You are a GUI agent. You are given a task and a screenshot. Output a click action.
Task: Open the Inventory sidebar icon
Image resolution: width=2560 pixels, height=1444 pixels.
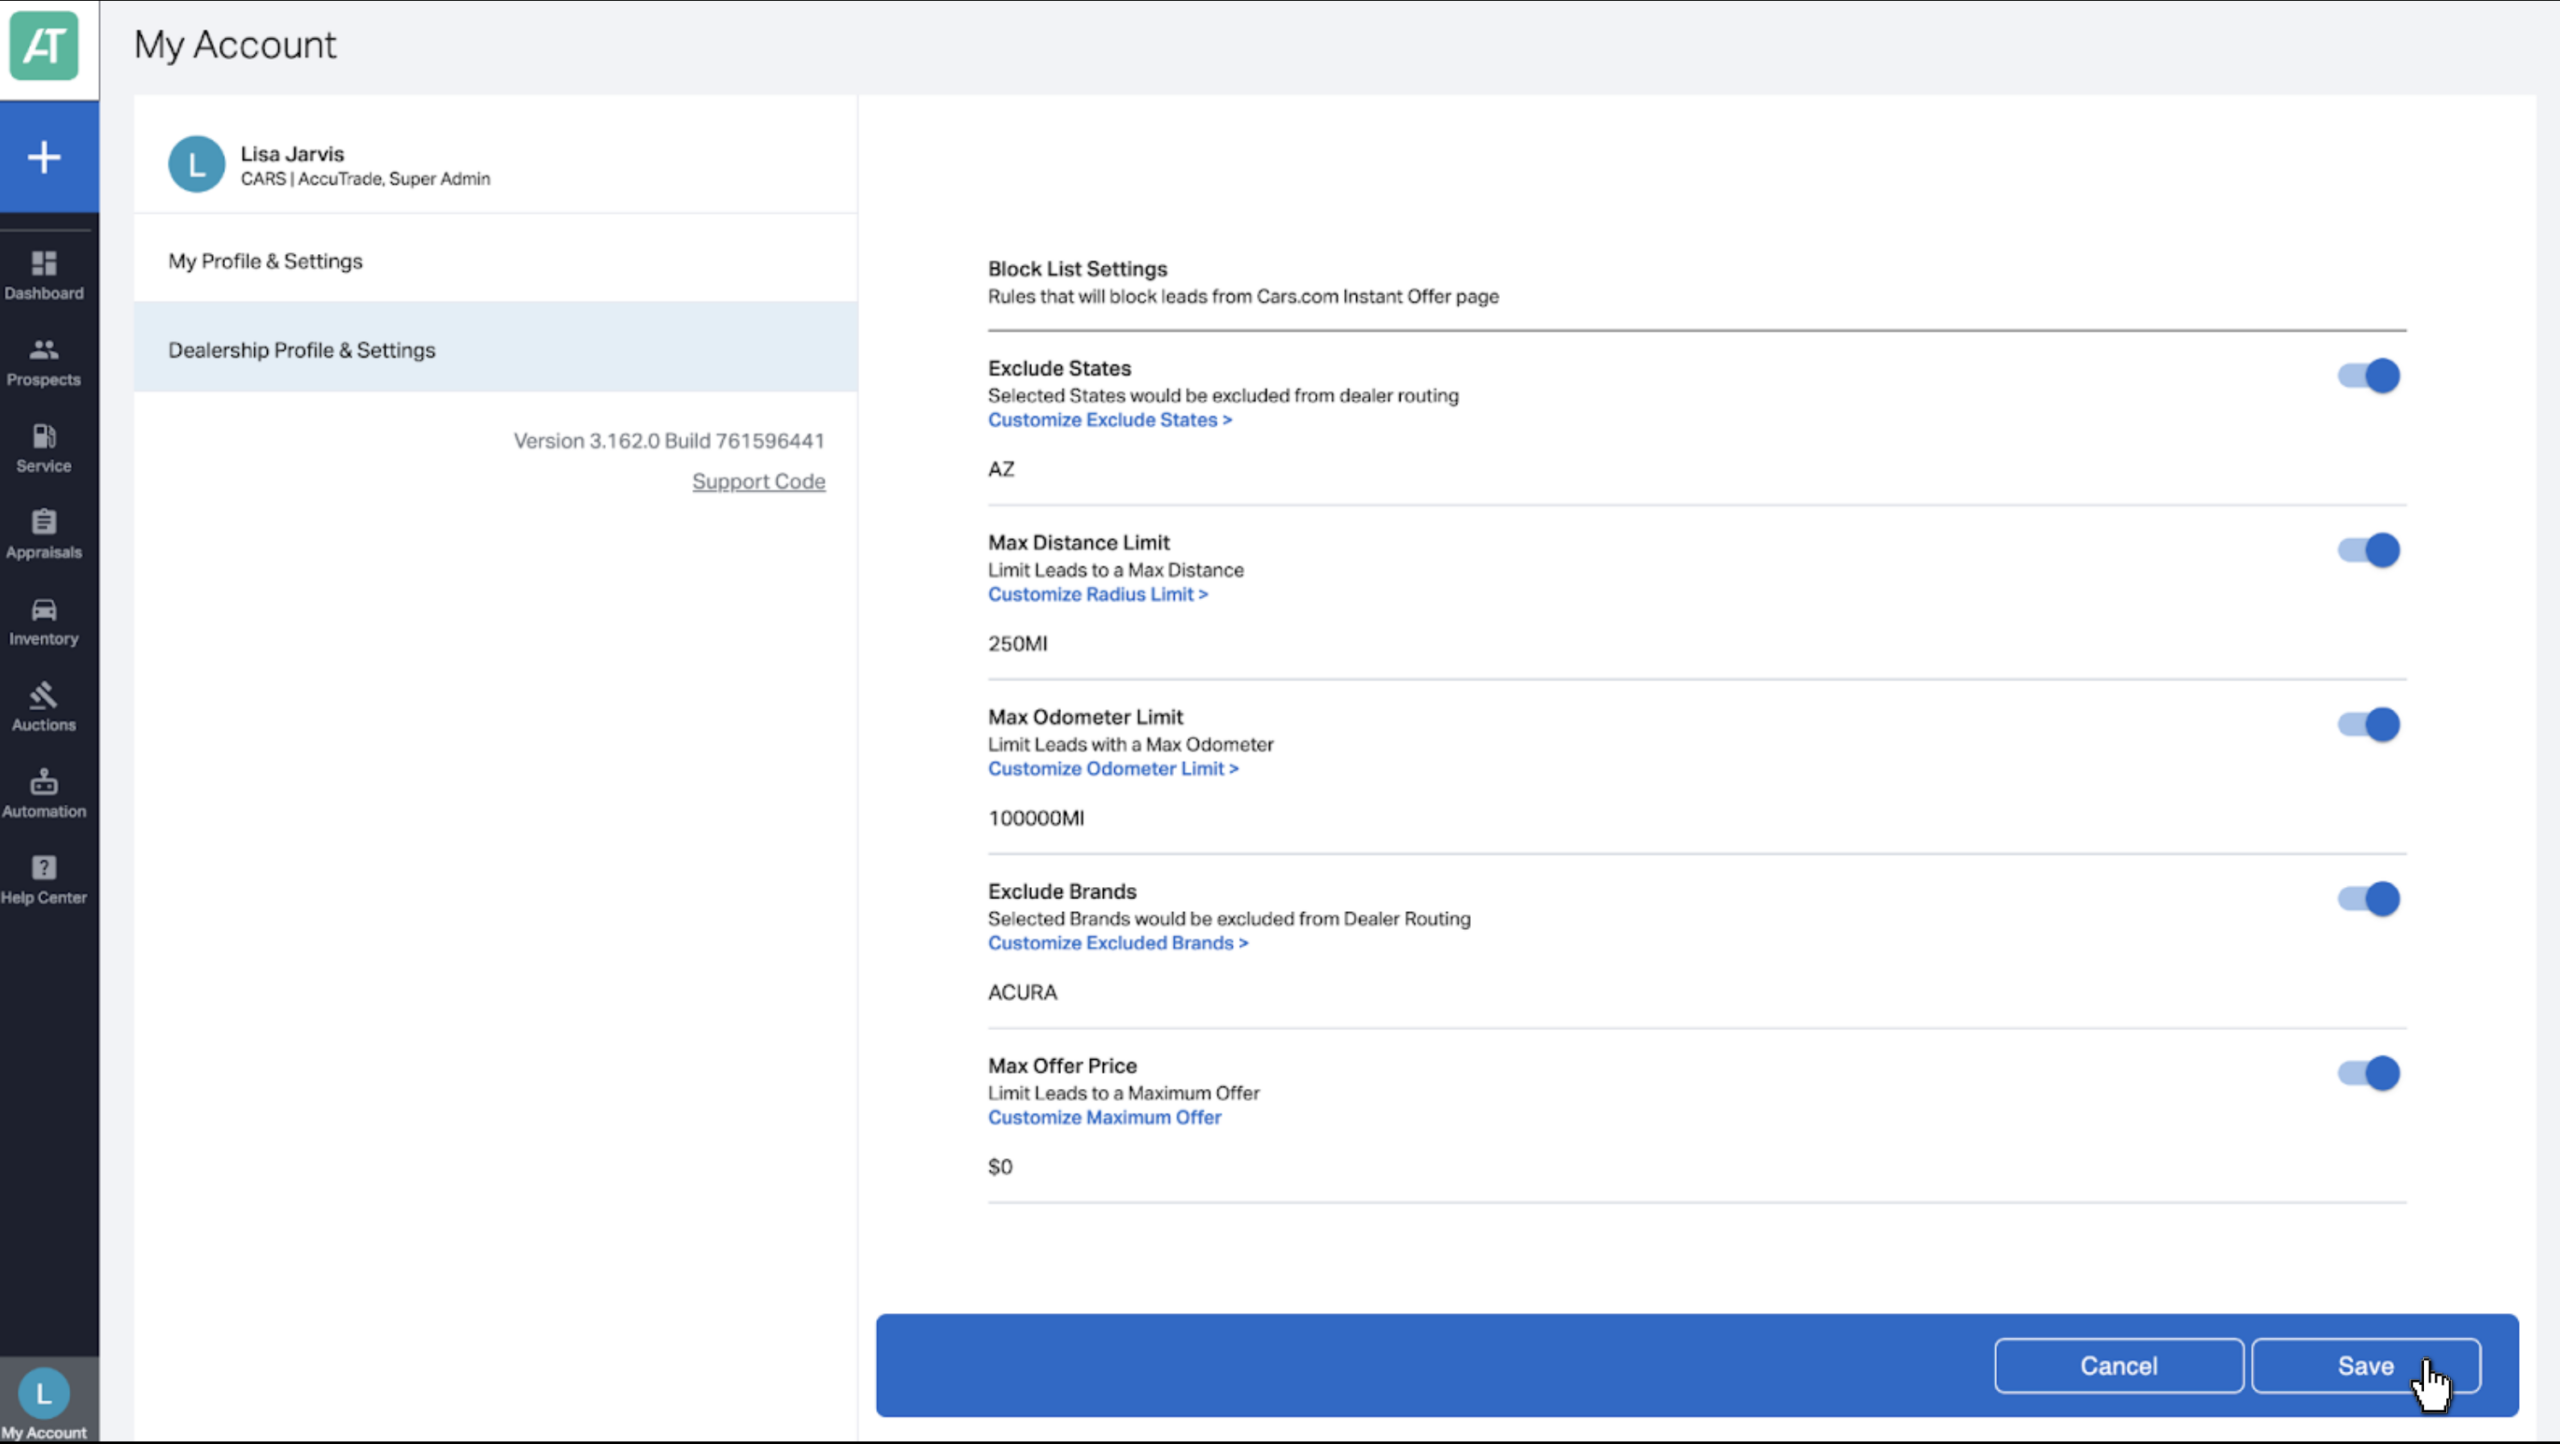44,621
